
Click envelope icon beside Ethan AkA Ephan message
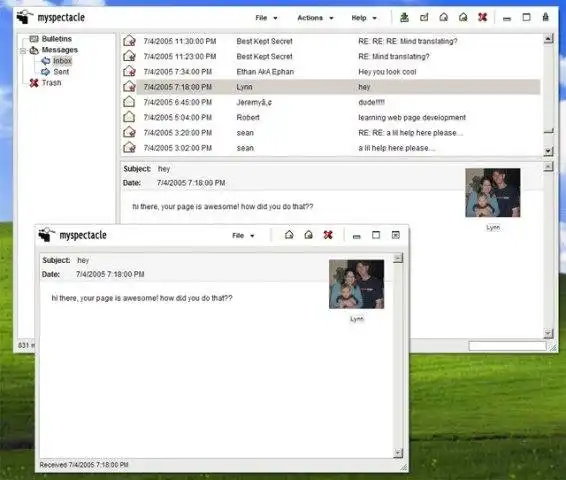(129, 71)
